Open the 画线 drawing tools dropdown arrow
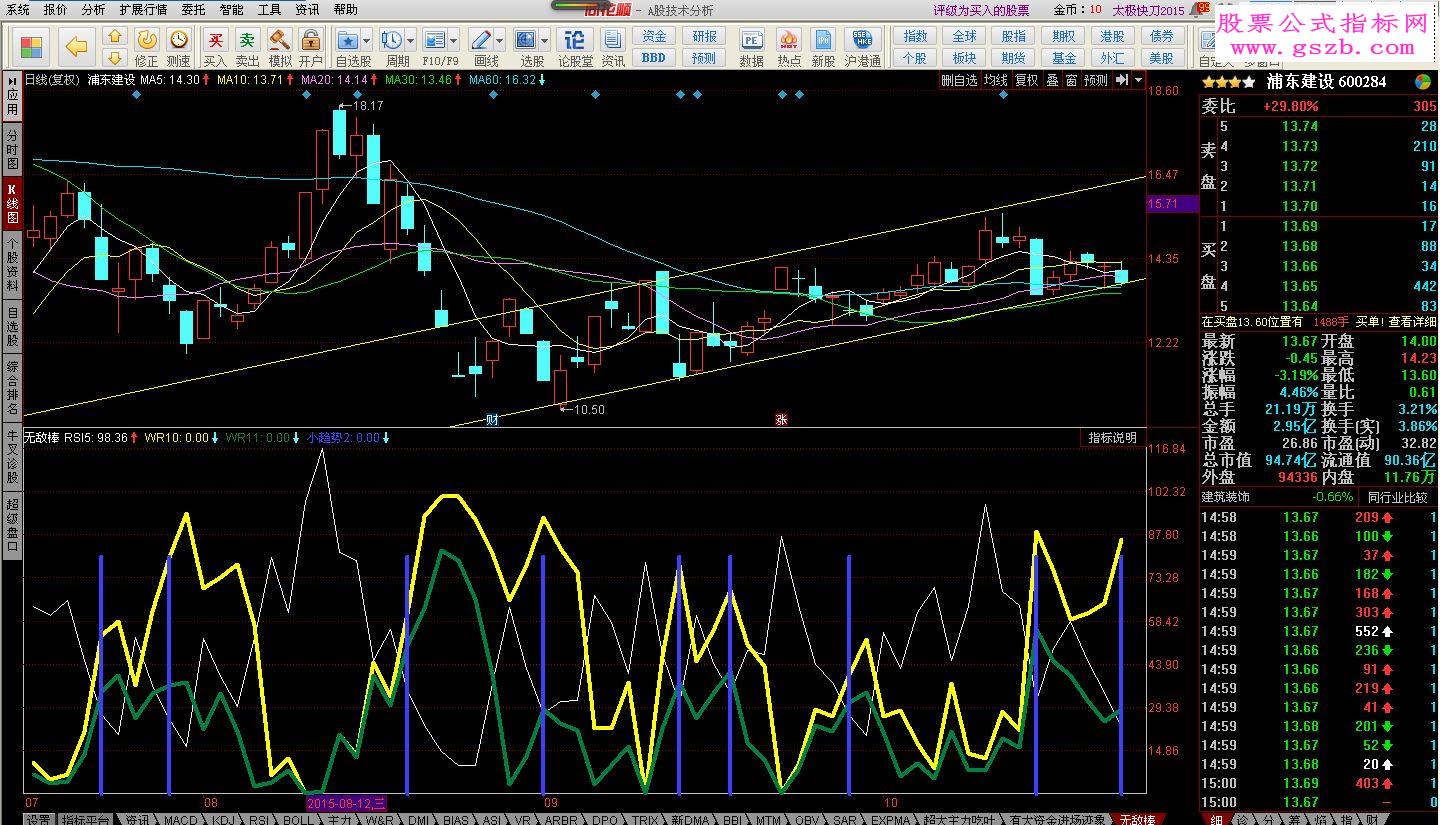1440x825 pixels. (x=499, y=41)
